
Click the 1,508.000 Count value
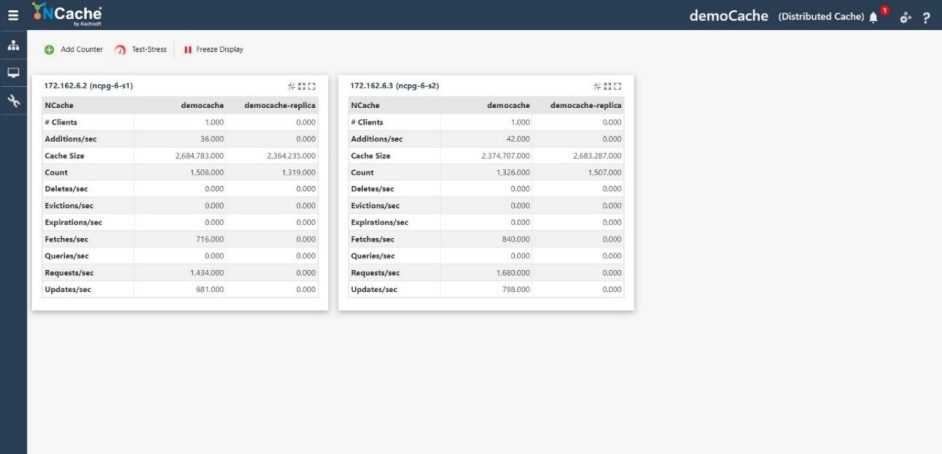point(208,172)
